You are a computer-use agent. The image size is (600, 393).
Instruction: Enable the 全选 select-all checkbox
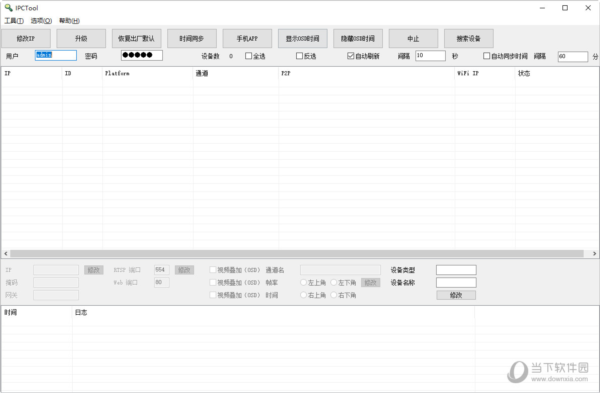249,56
